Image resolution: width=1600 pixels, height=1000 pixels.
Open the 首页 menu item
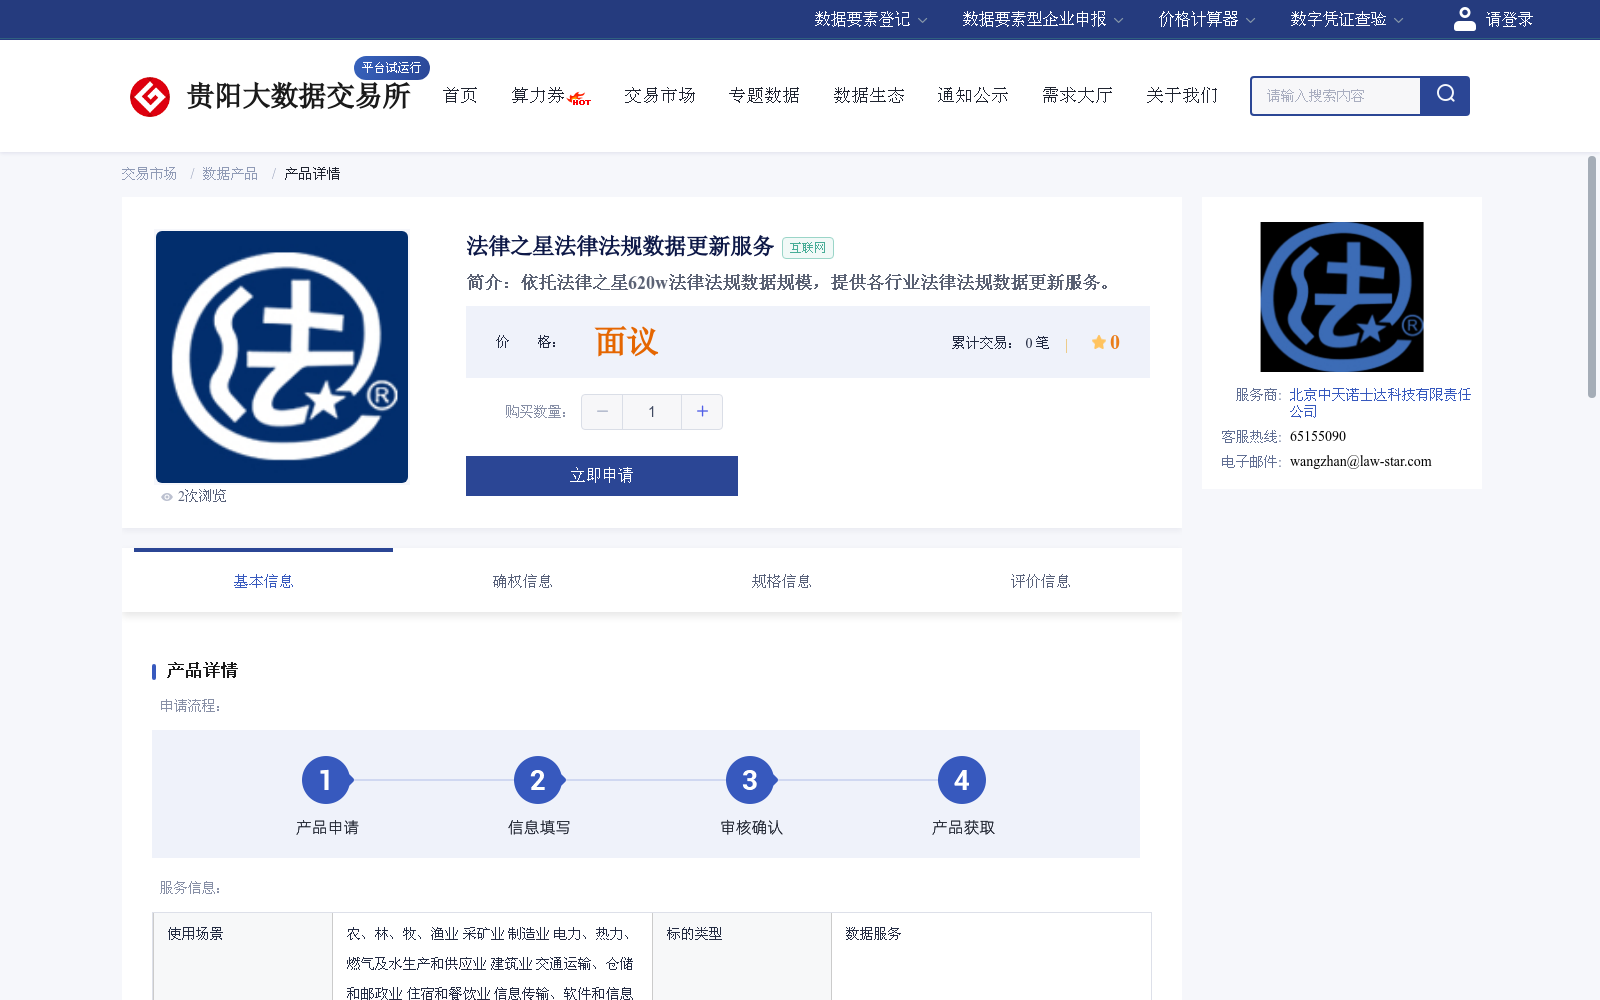pyautogui.click(x=460, y=95)
